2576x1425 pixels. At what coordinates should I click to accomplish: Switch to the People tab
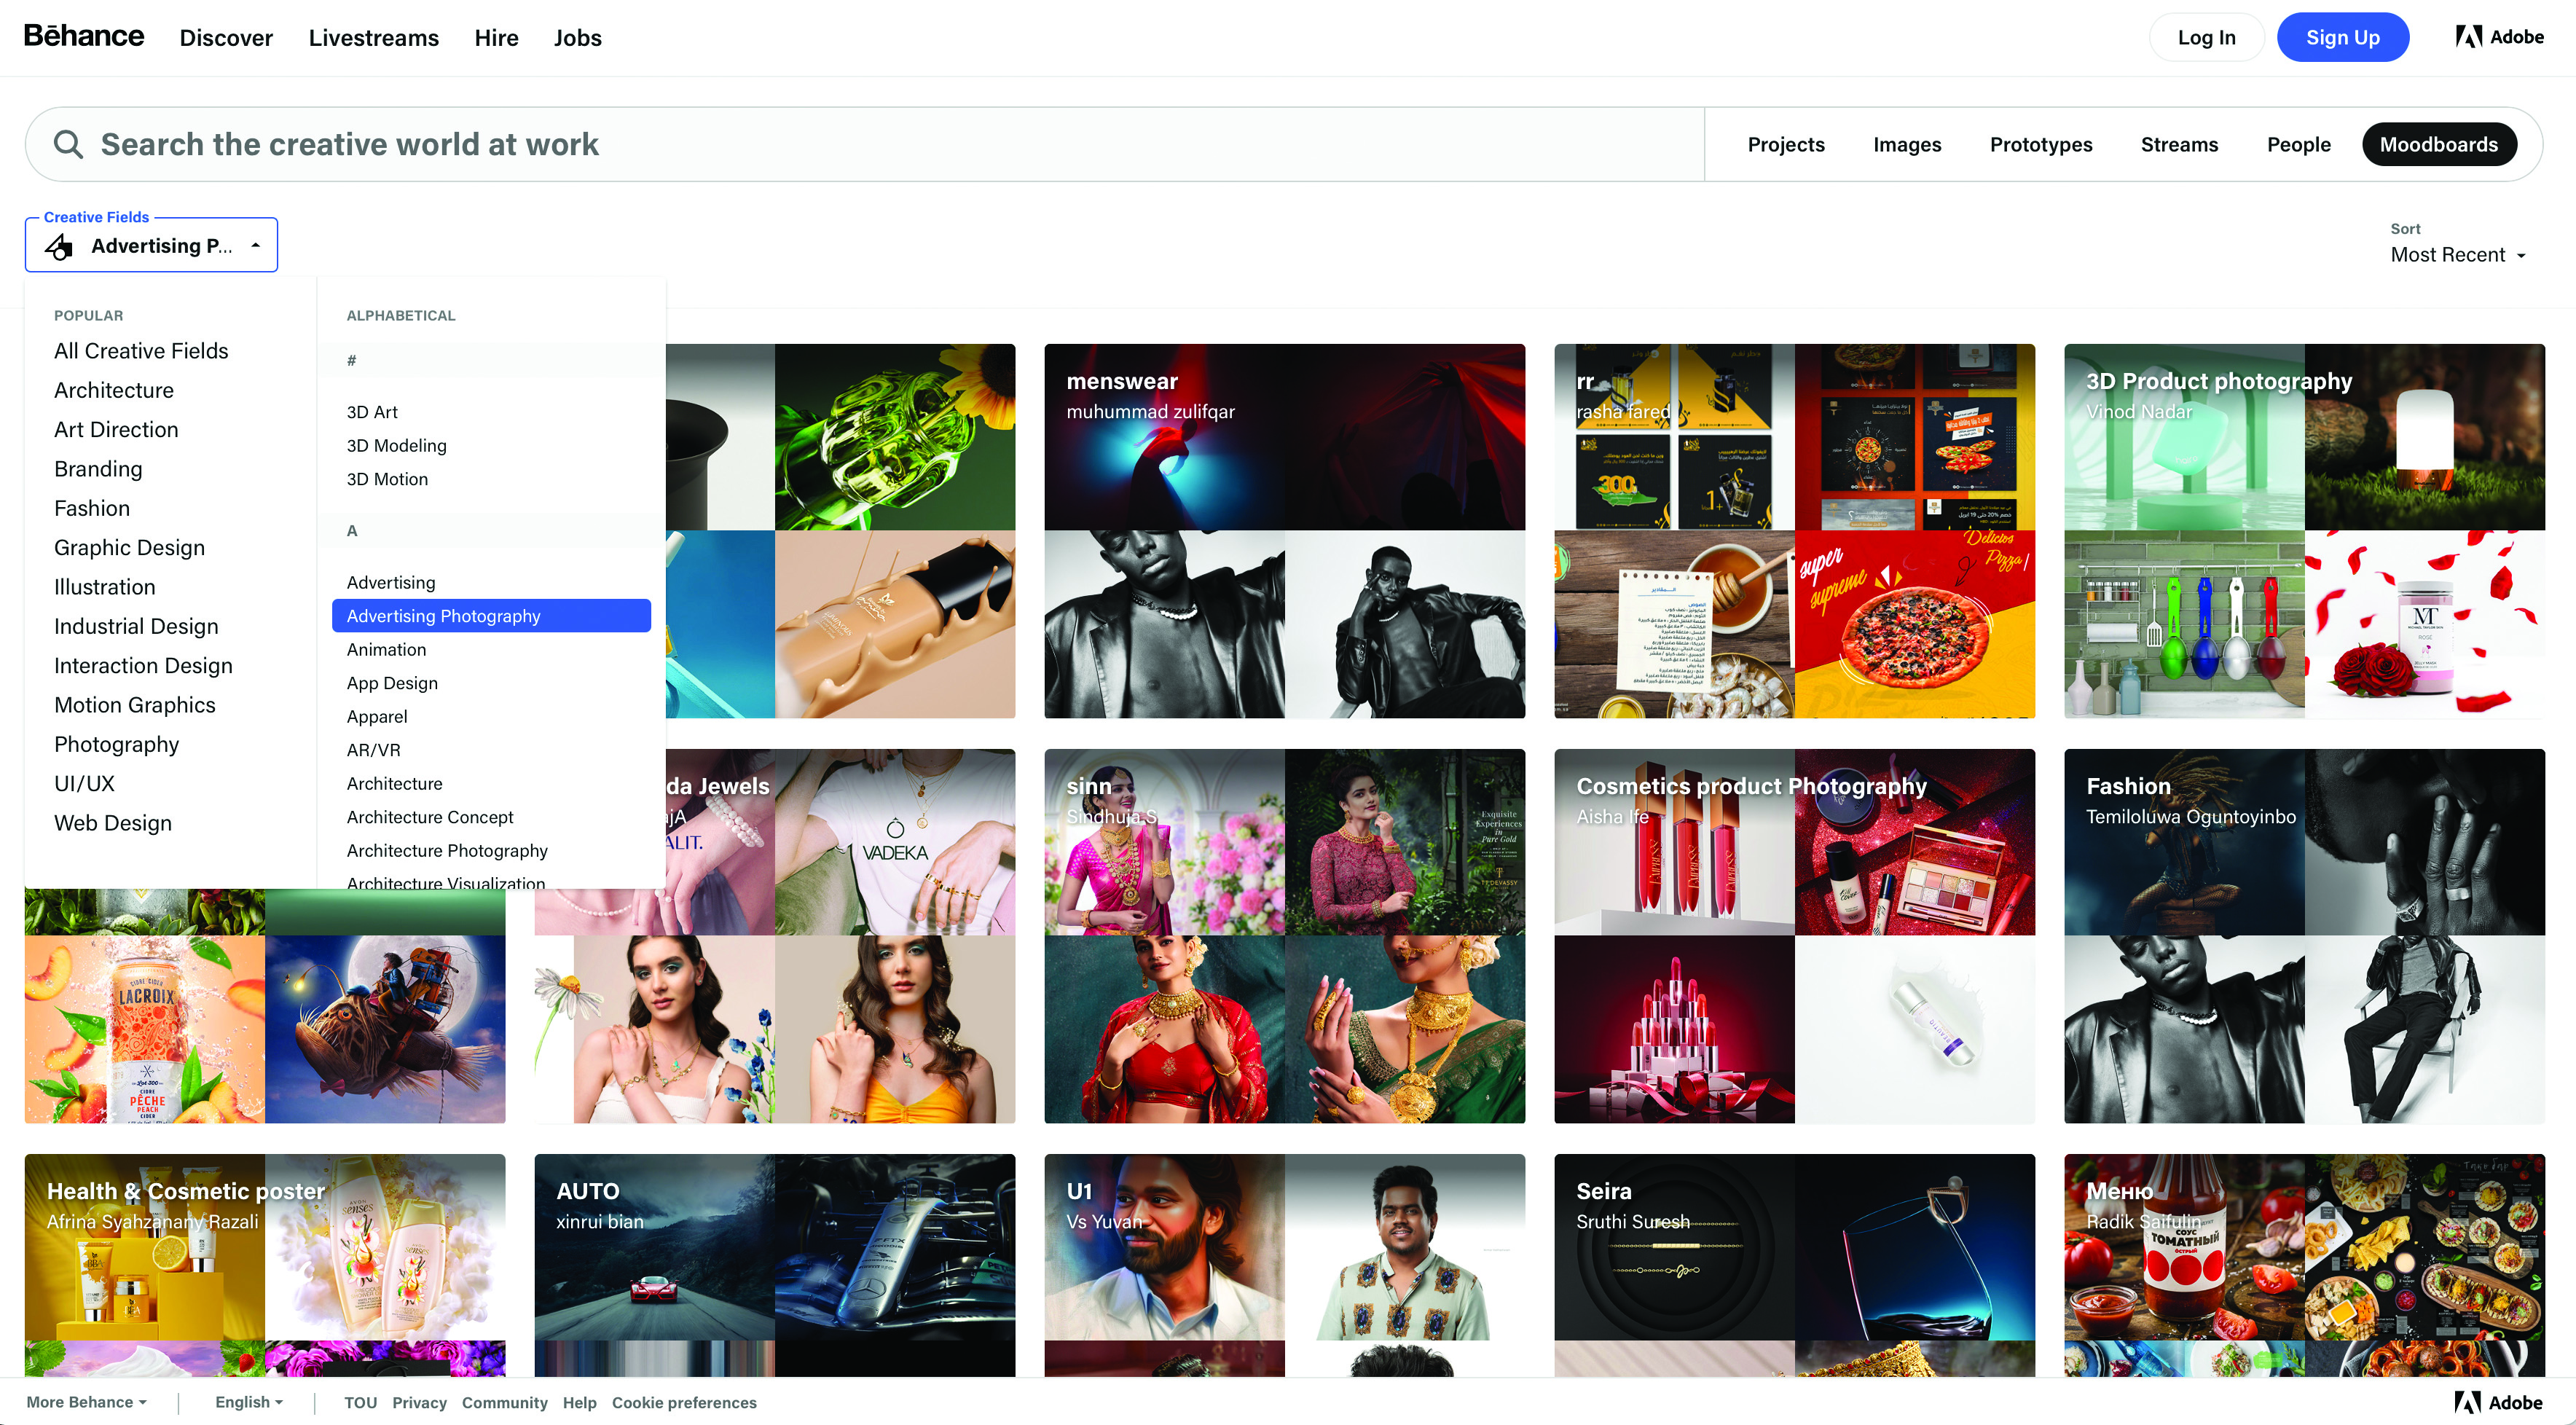pyautogui.click(x=2298, y=145)
